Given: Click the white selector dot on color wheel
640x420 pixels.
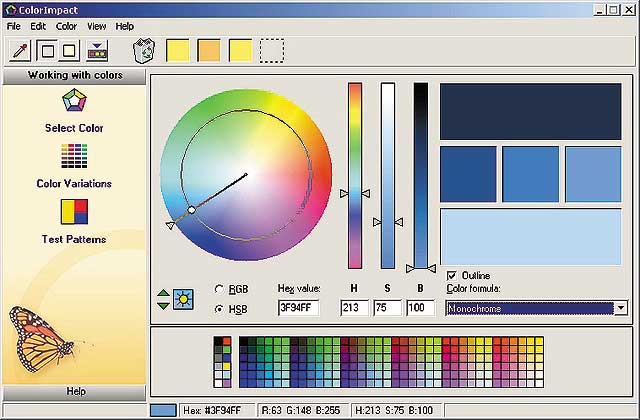Looking at the screenshot, I should 191,210.
